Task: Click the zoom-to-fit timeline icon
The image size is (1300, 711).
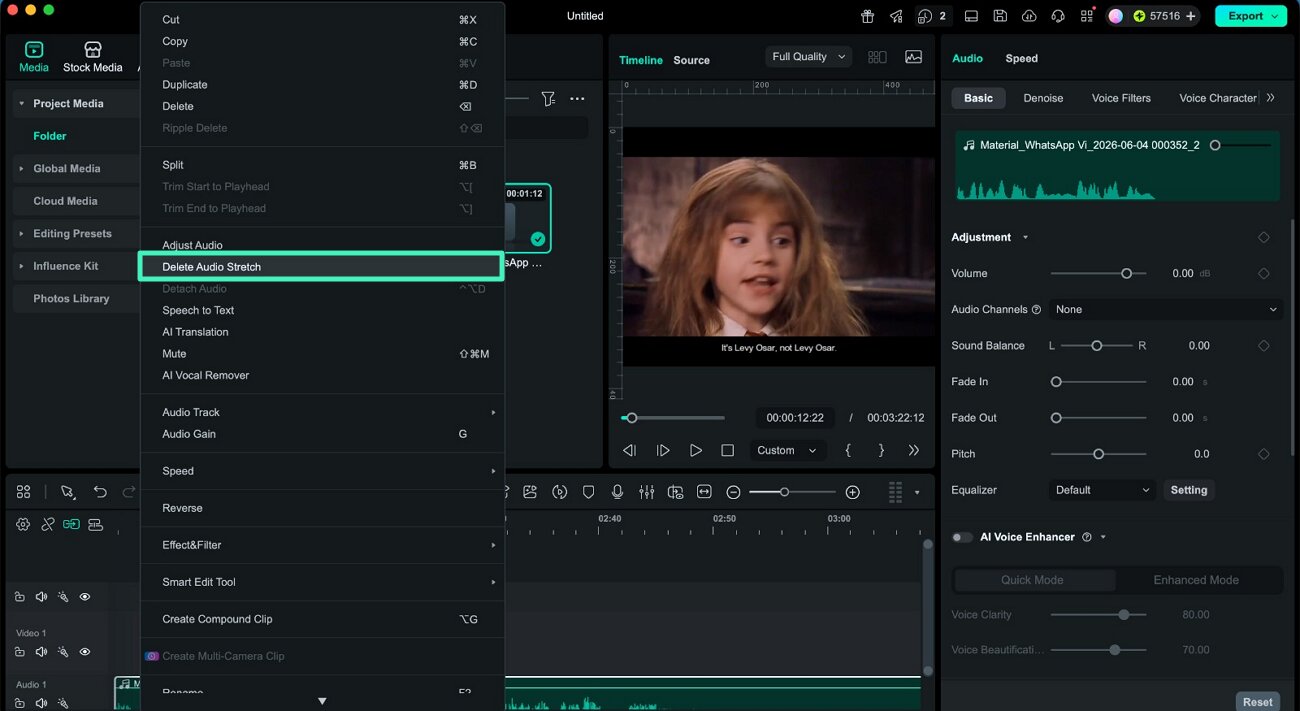Action: [x=704, y=492]
